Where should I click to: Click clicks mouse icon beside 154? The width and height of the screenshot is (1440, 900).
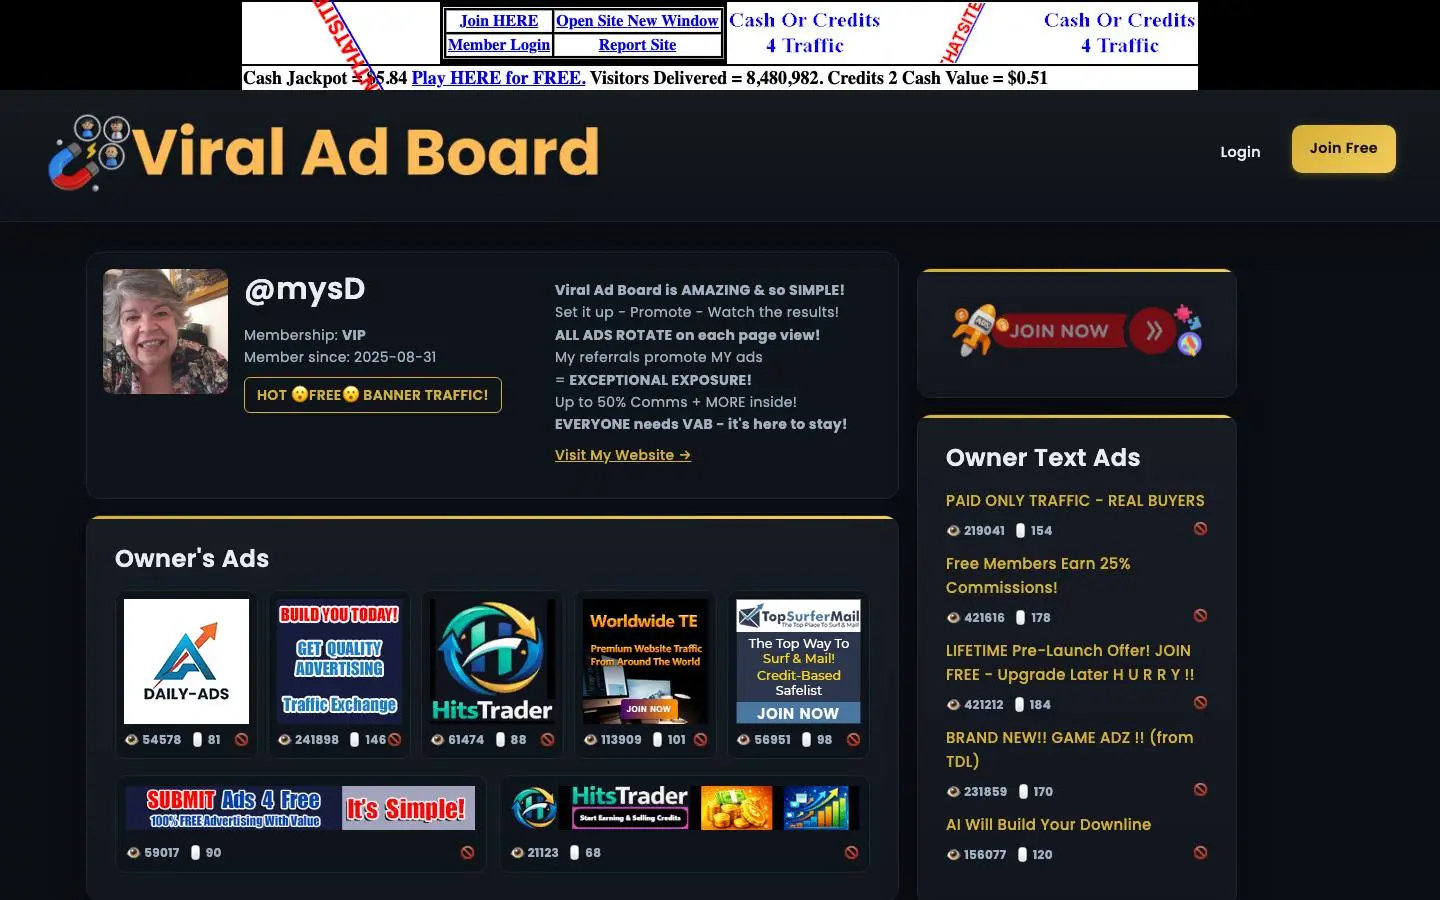(1021, 531)
